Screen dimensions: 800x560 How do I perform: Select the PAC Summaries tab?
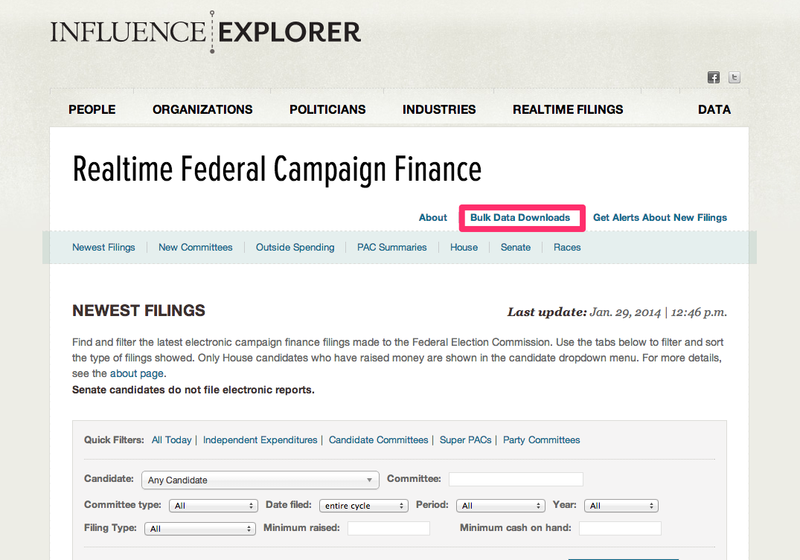click(x=392, y=247)
